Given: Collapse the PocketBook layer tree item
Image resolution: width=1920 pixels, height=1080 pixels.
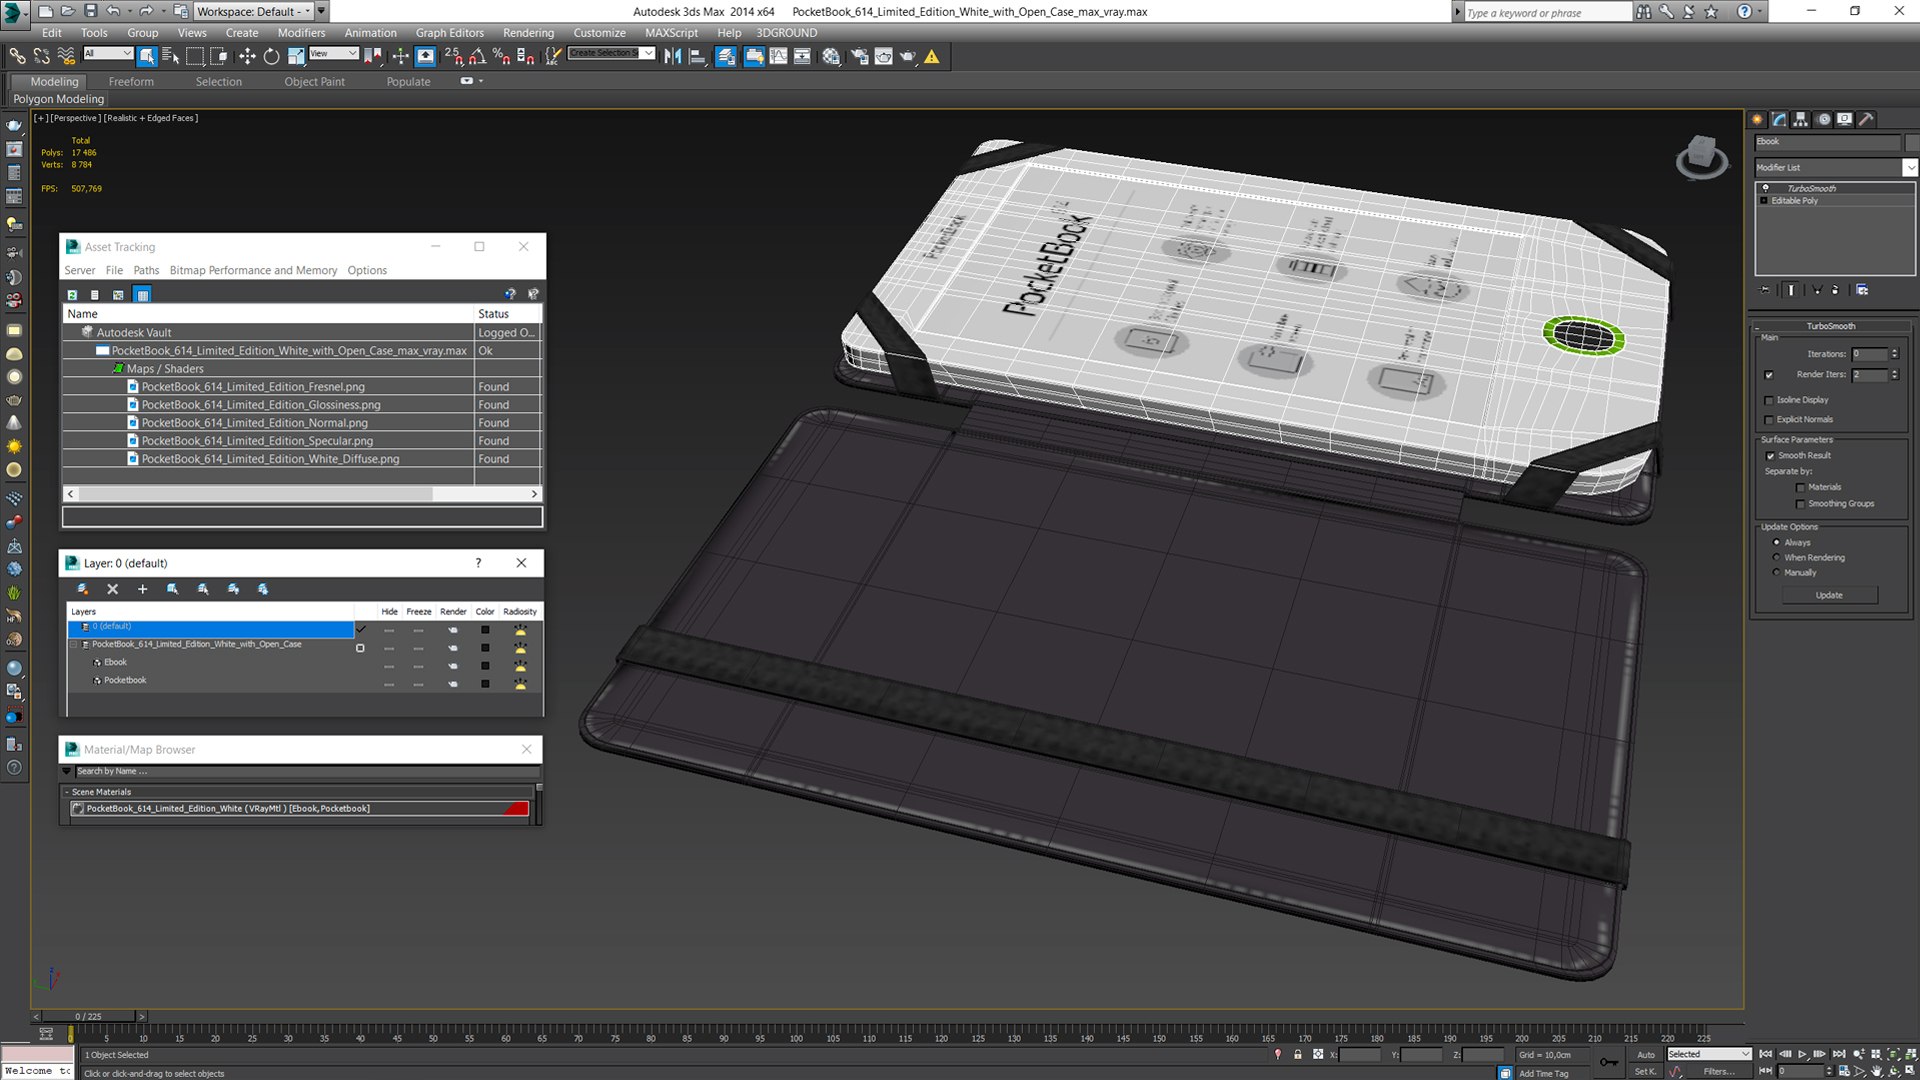Looking at the screenshot, I should (x=73, y=645).
